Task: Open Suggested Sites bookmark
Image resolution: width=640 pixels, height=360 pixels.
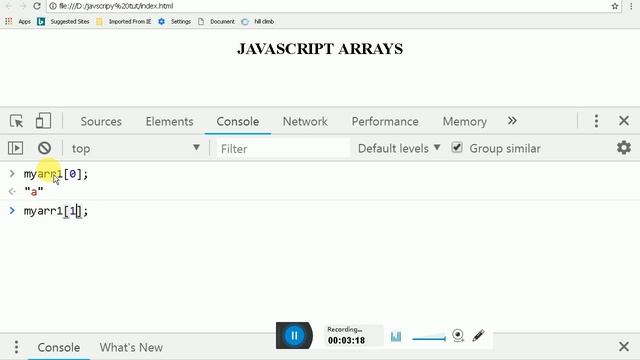Action: pyautogui.click(x=63, y=22)
